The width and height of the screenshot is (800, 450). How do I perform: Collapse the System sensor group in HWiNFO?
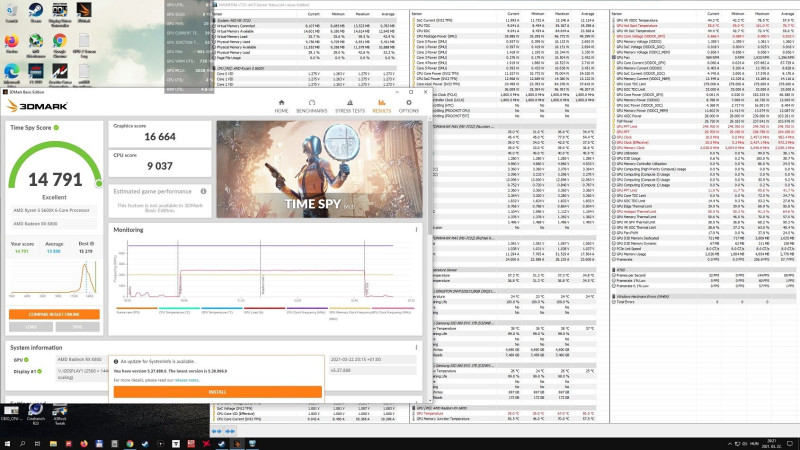(x=214, y=20)
